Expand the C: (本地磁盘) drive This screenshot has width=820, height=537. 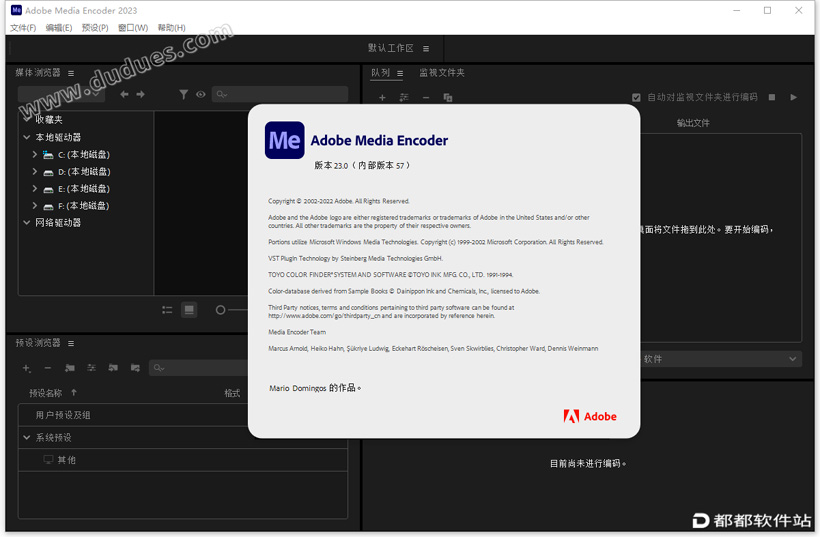[x=35, y=154]
